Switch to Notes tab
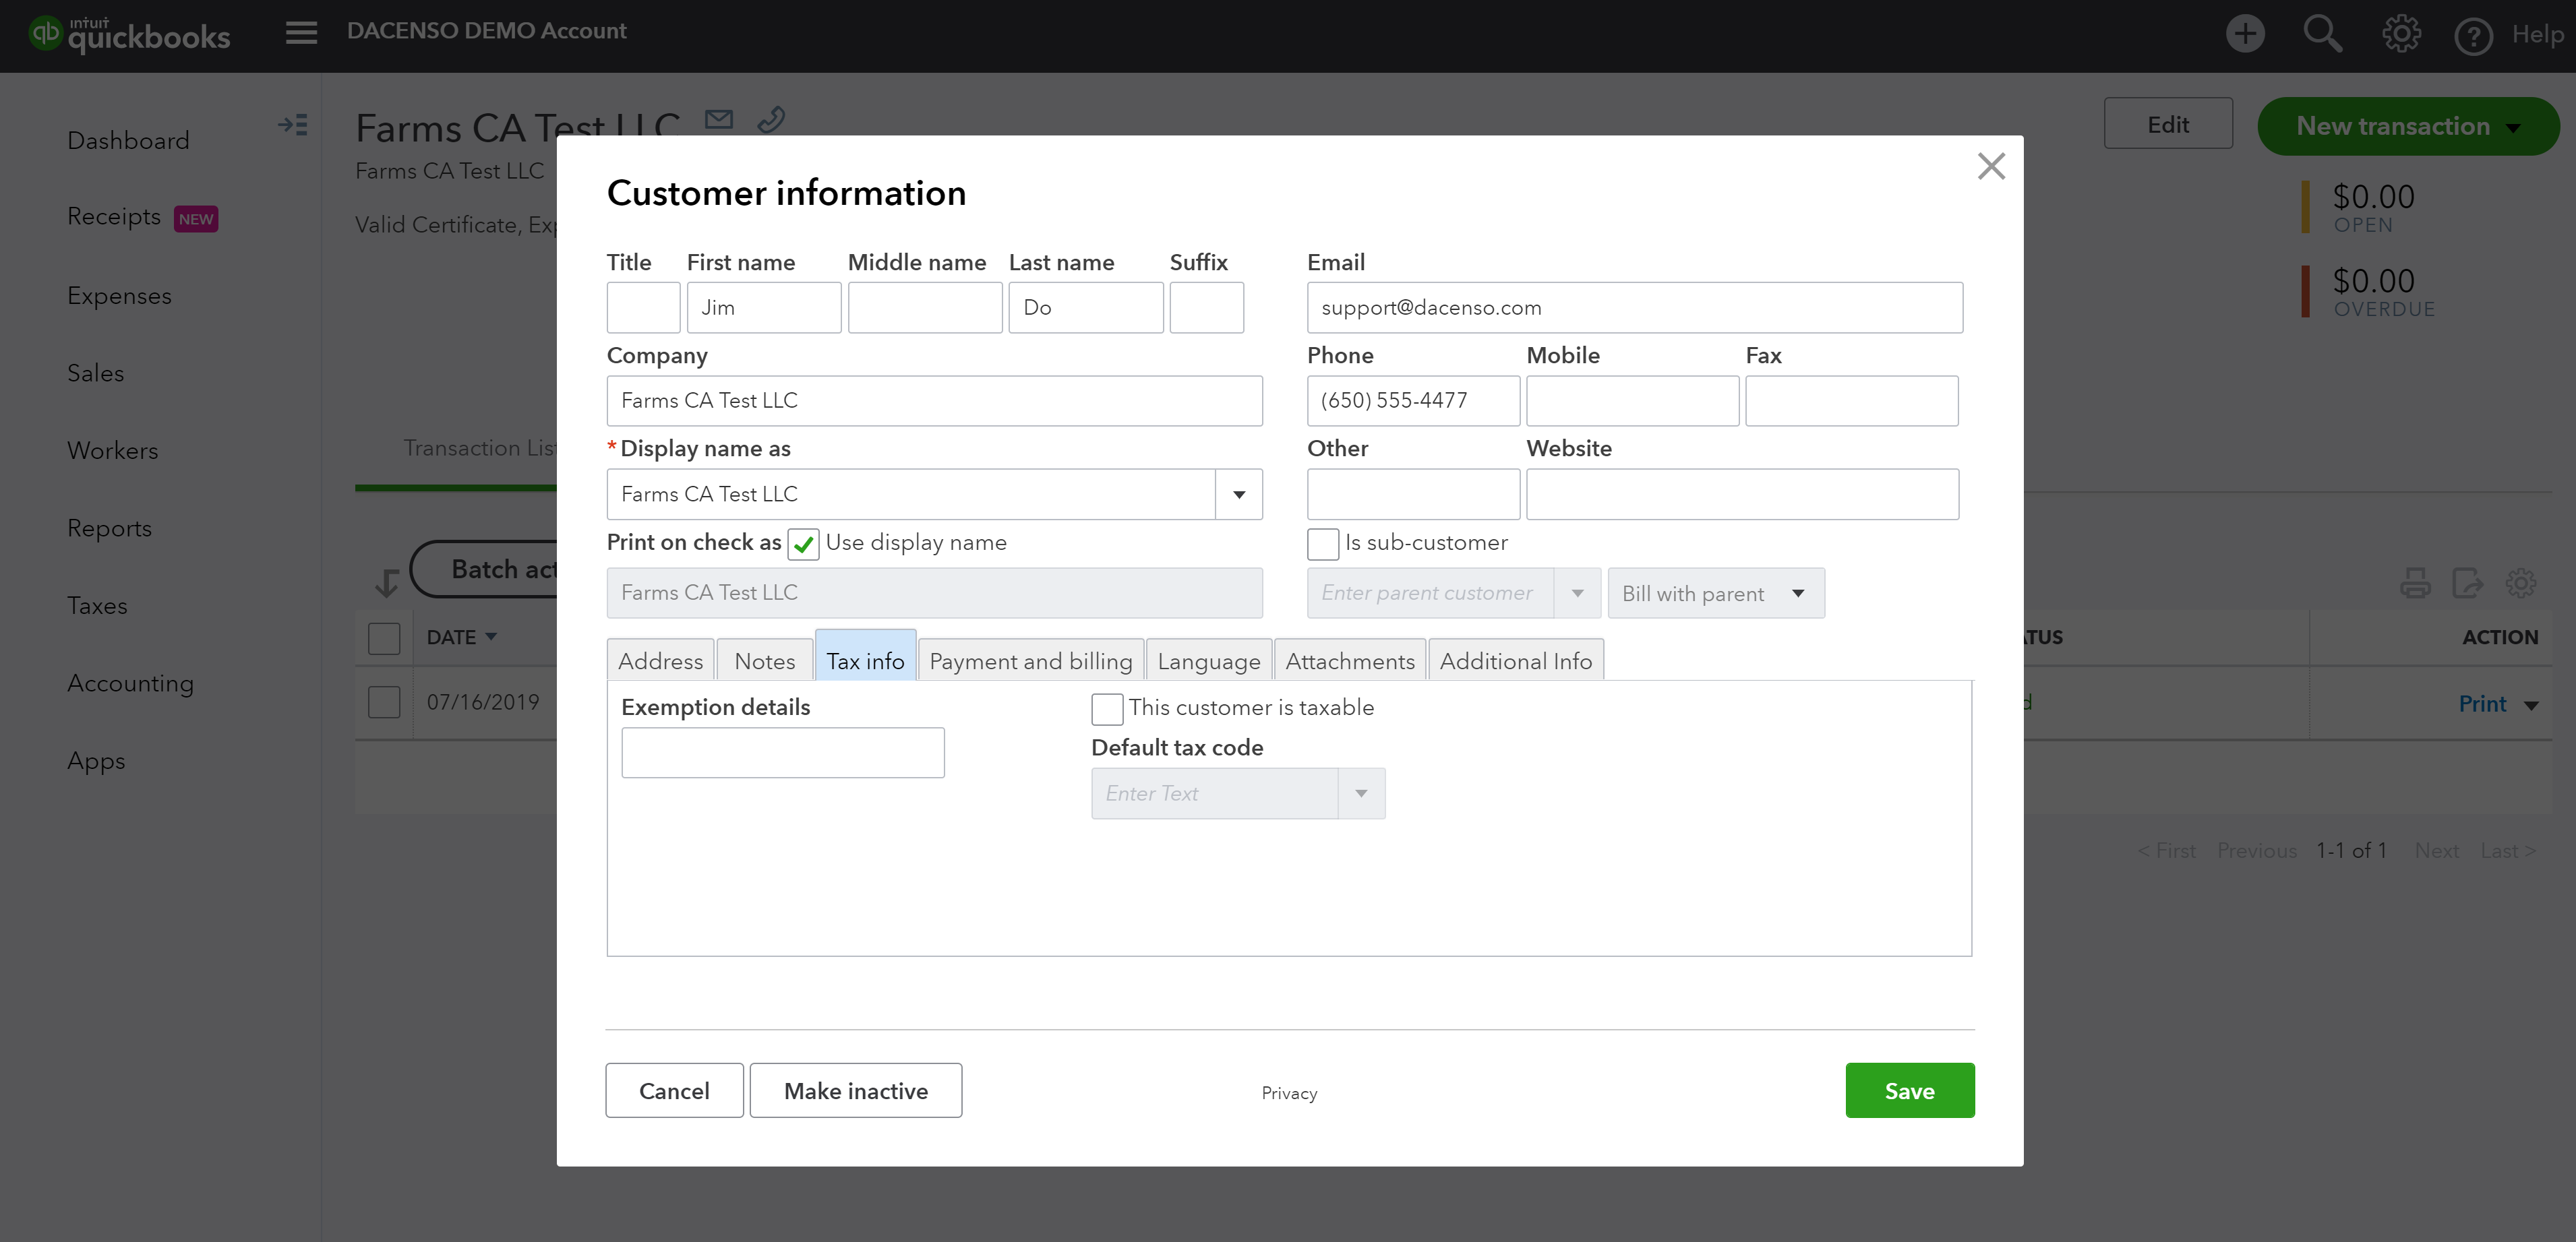 [765, 661]
